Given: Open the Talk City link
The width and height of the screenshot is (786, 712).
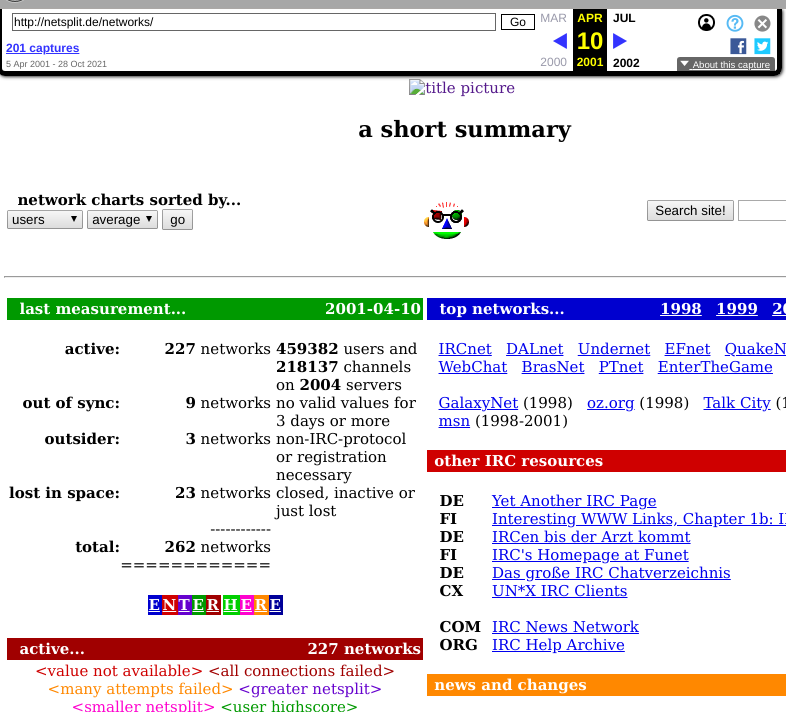Looking at the screenshot, I should point(737,403).
